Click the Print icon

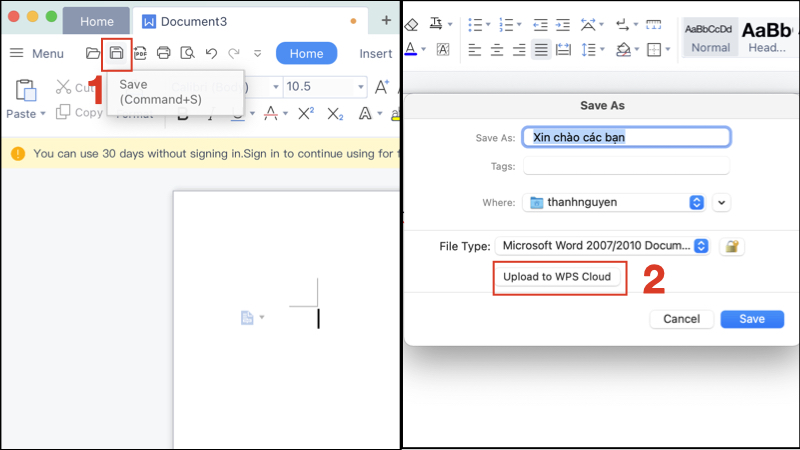tap(163, 53)
